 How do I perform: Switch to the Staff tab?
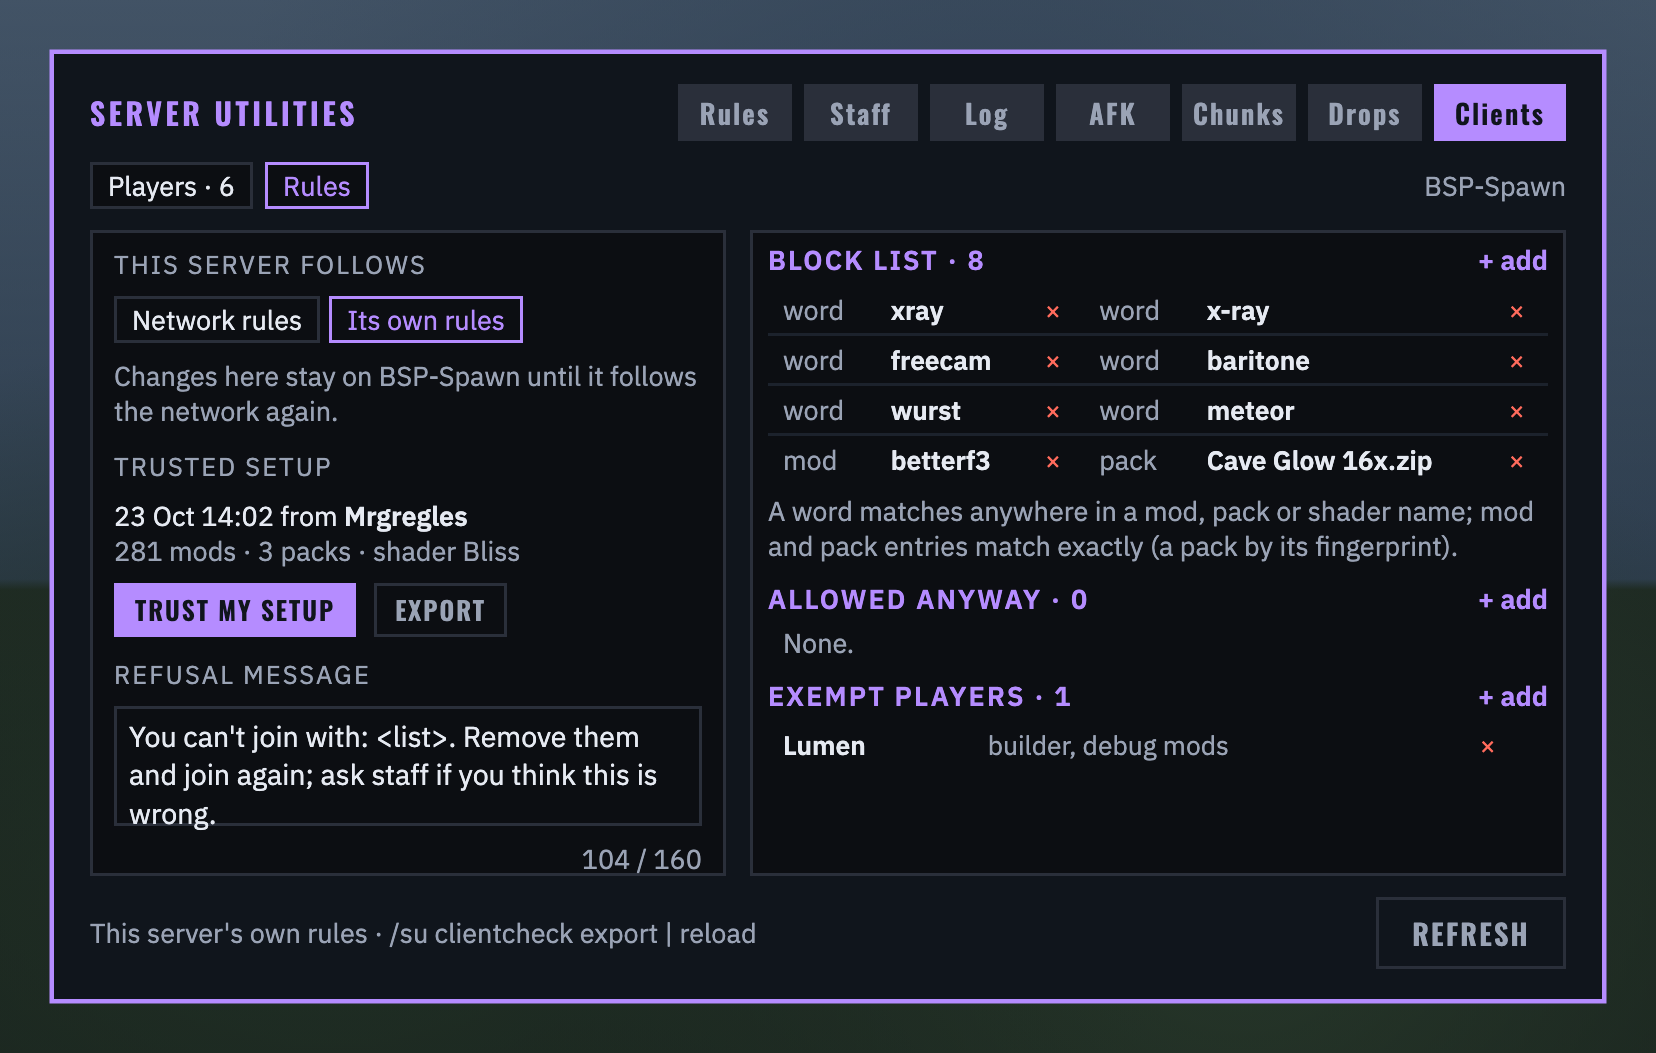(x=861, y=113)
